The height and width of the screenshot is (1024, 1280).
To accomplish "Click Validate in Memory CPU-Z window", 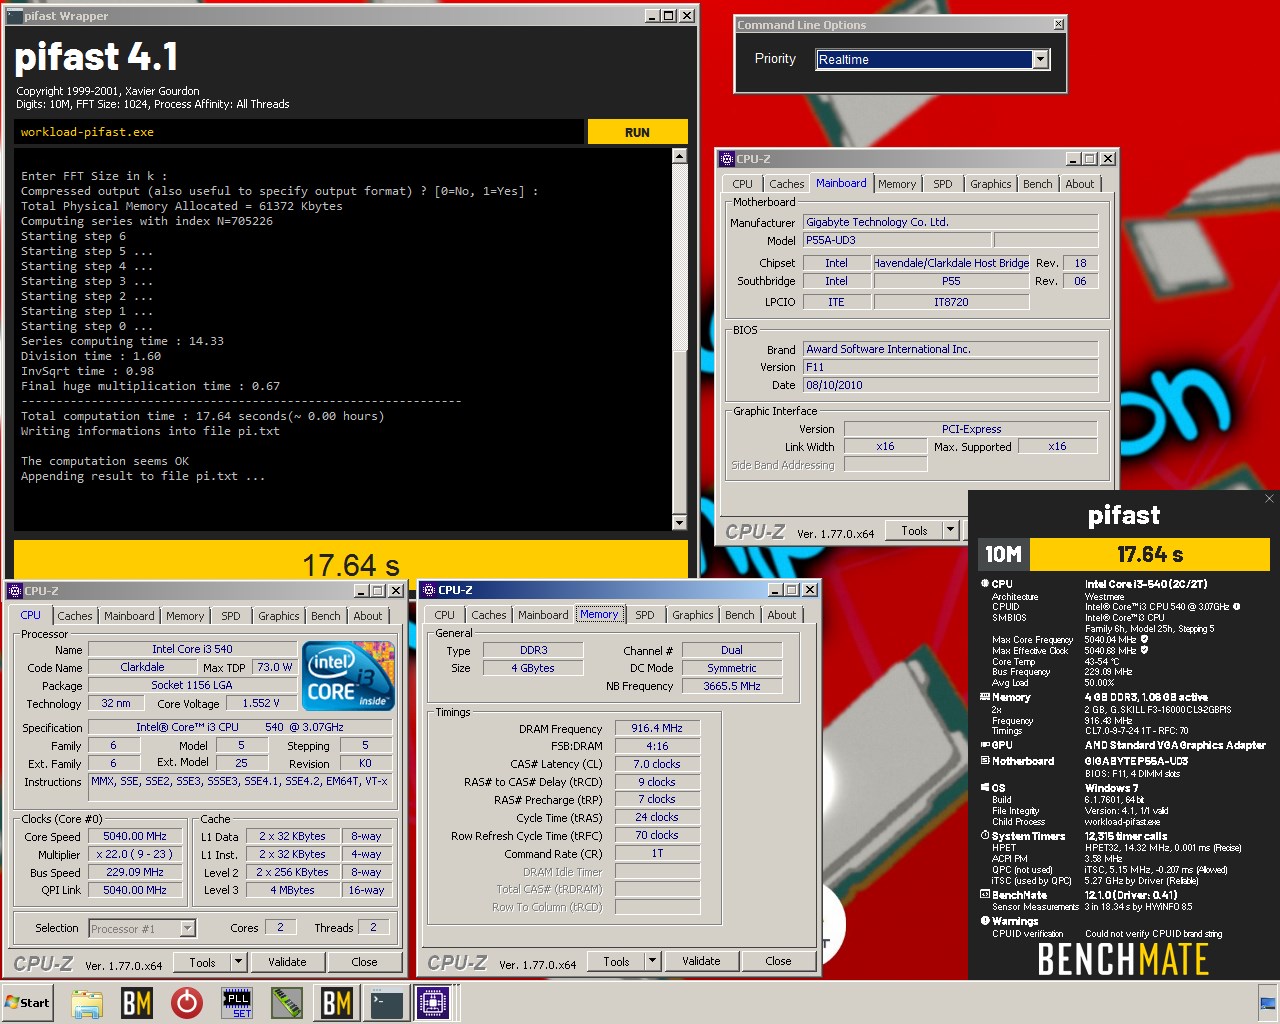I will click(x=701, y=961).
